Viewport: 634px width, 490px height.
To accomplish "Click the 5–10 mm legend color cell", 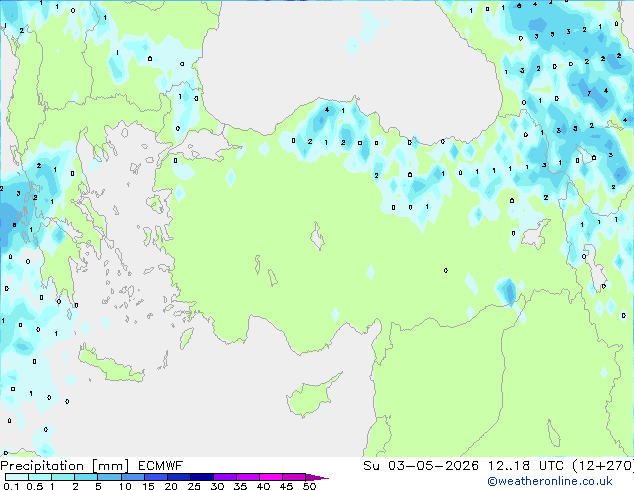I will point(109,477).
